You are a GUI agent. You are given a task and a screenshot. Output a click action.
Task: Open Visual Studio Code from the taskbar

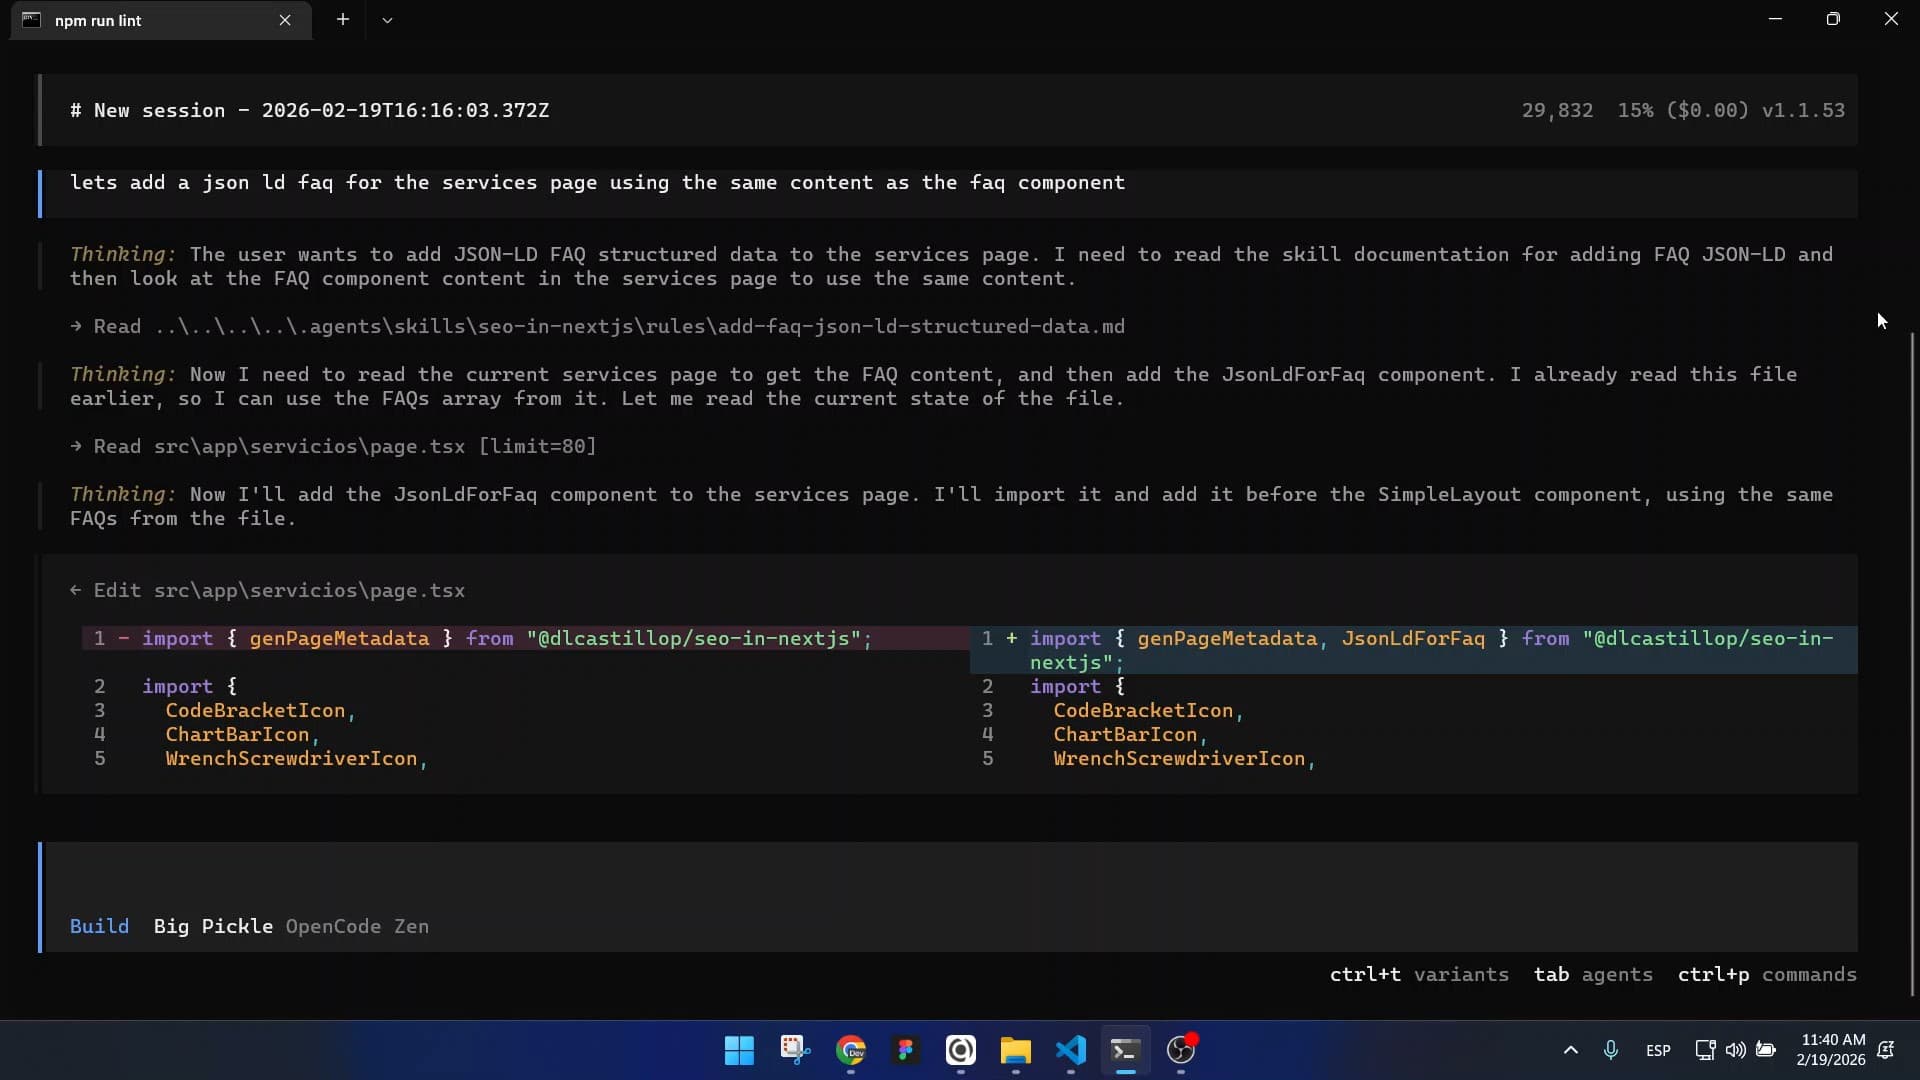(1070, 1051)
